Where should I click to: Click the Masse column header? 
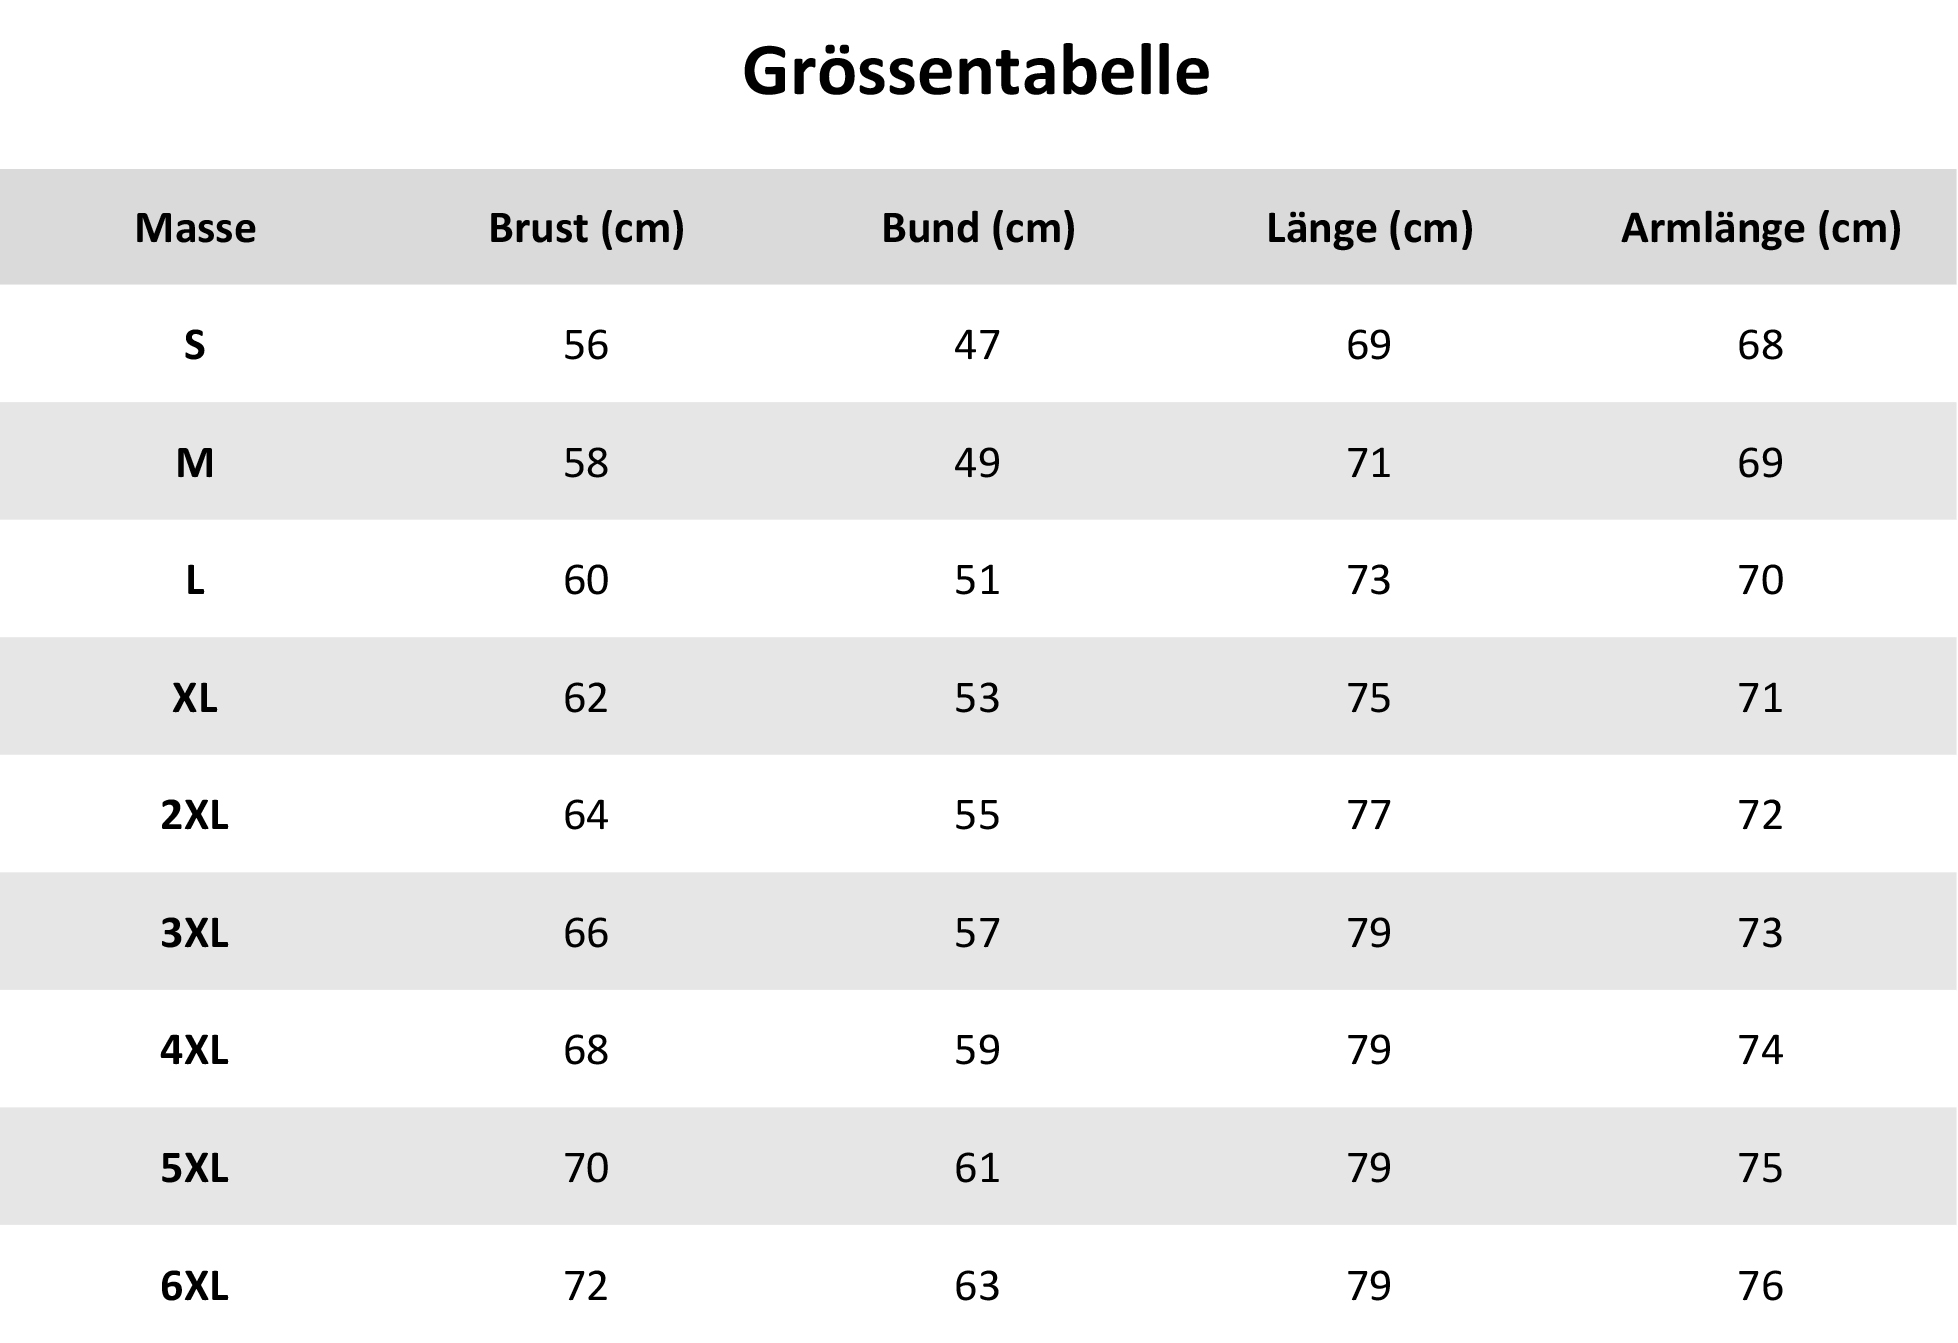(195, 228)
